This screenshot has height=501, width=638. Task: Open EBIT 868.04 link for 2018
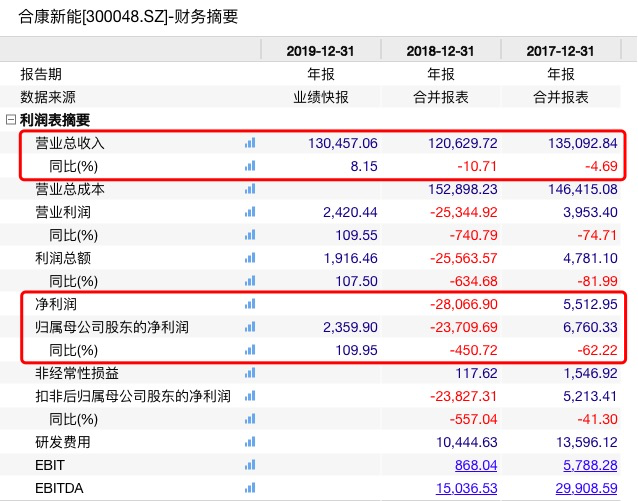[x=476, y=465]
